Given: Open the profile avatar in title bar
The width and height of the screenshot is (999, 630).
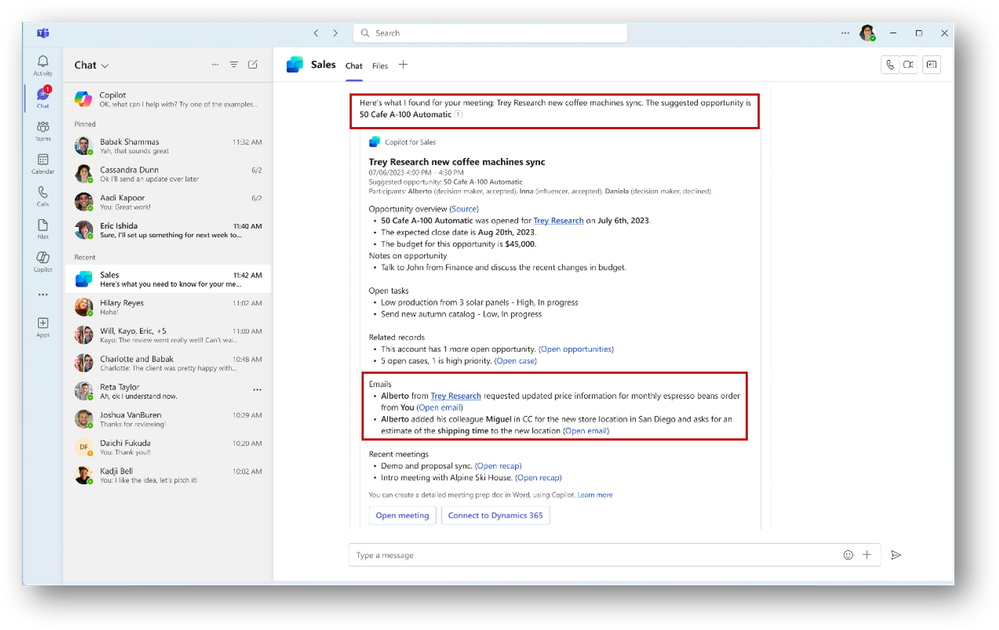Looking at the screenshot, I should [x=867, y=32].
